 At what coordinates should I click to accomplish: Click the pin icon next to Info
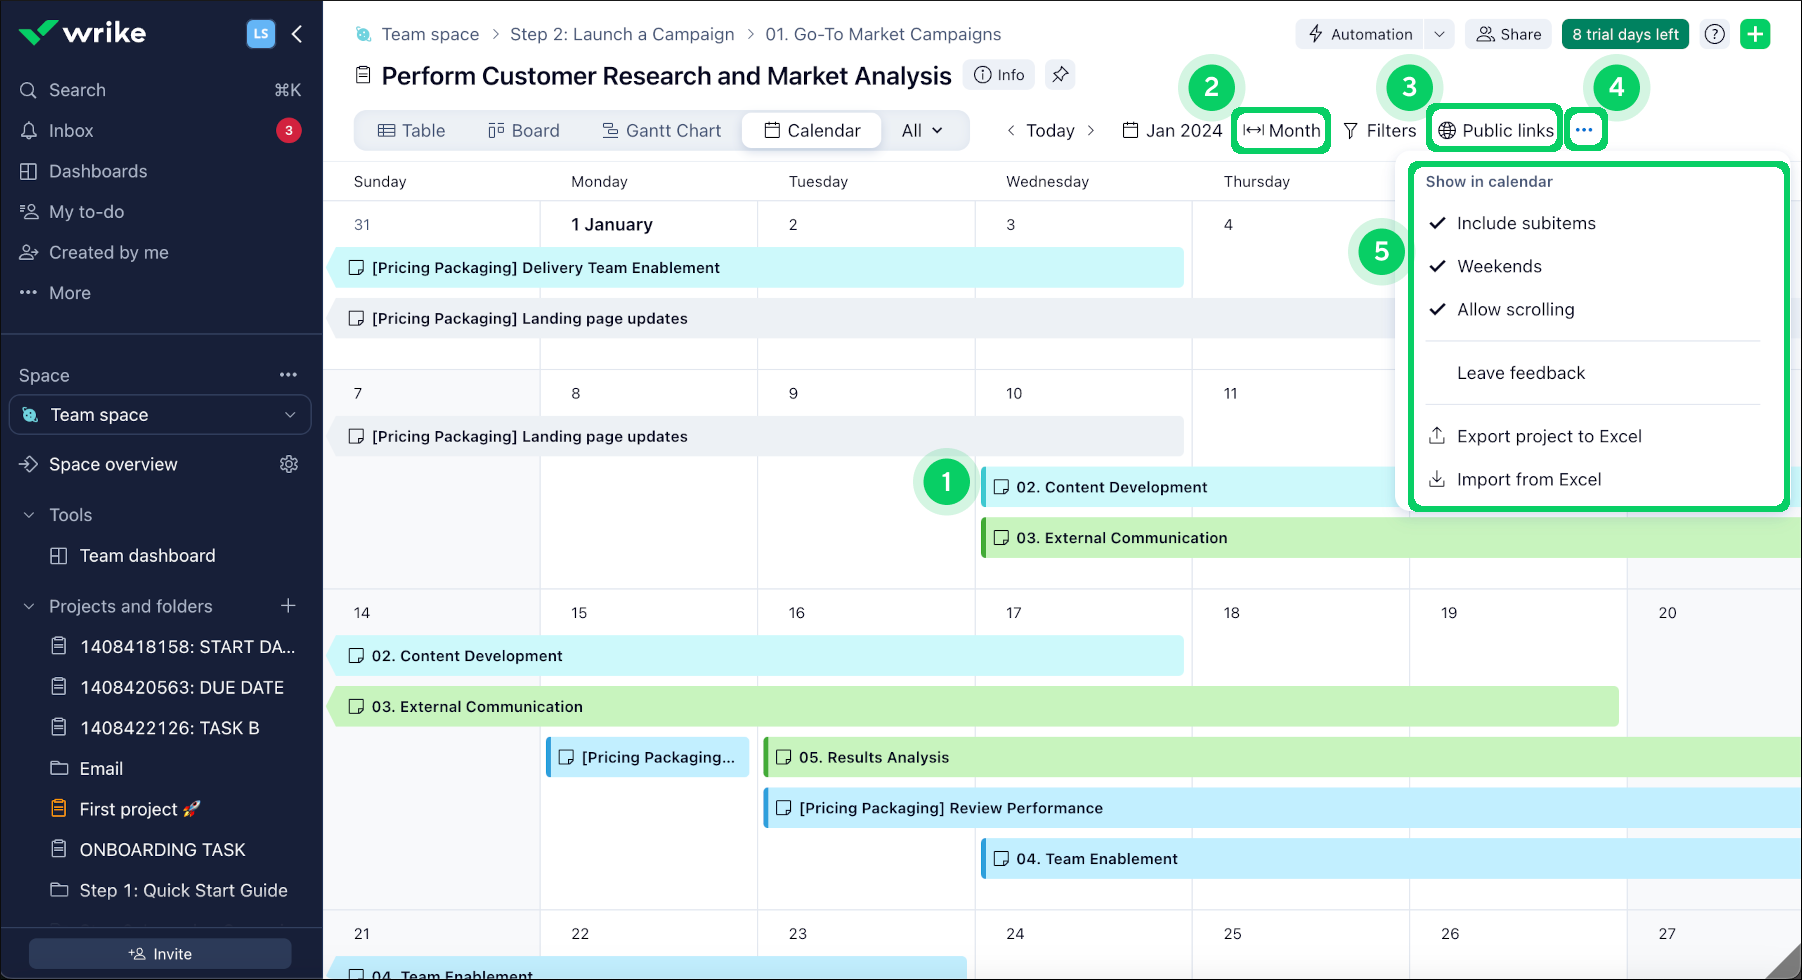point(1060,75)
